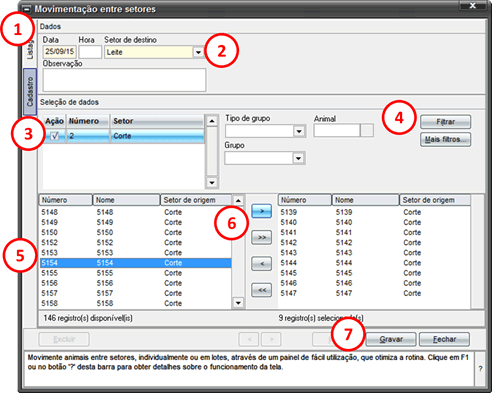Click the Corte cell in sector grid

tap(157, 136)
